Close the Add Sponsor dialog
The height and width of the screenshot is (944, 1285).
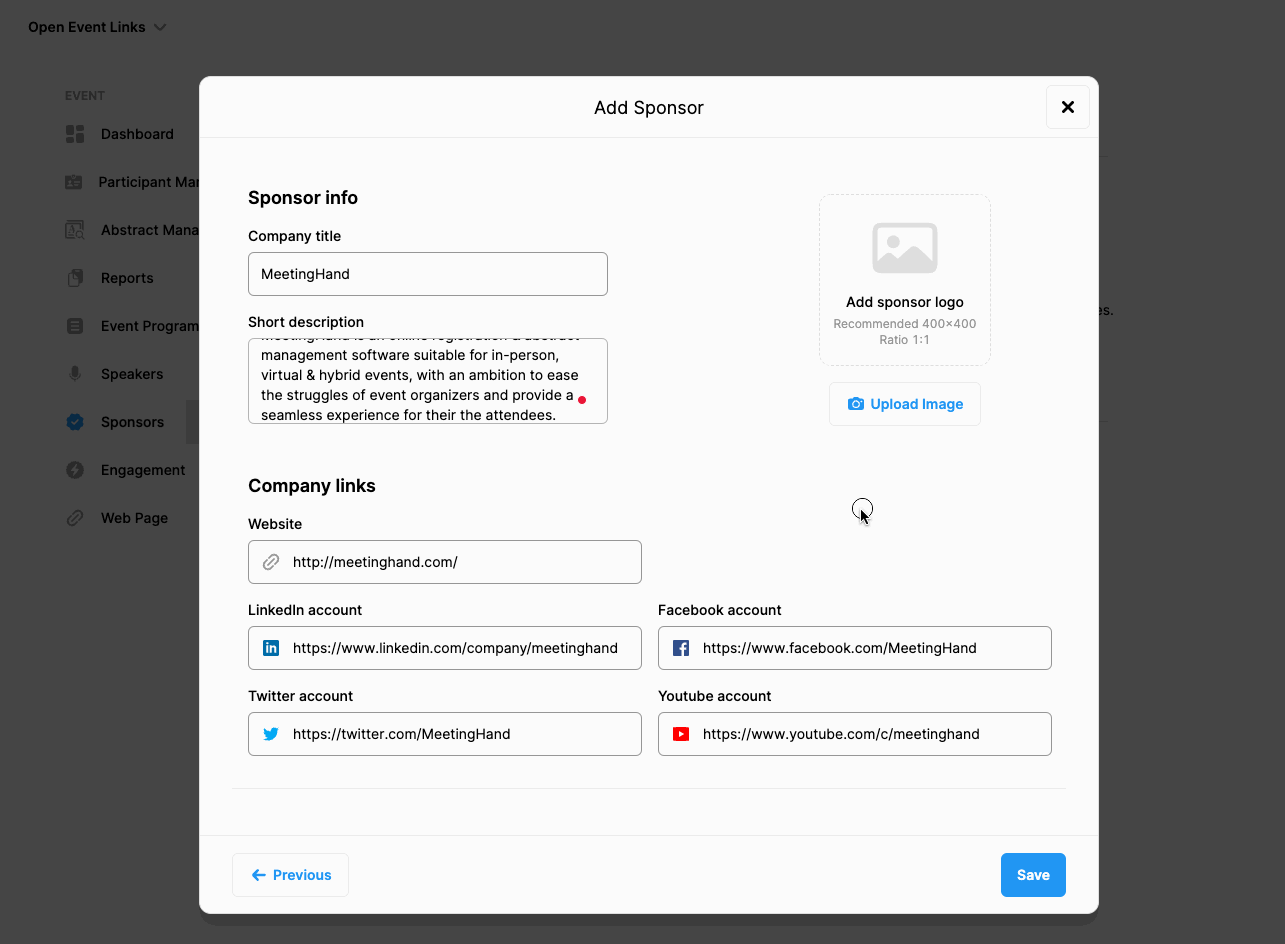point(1067,107)
